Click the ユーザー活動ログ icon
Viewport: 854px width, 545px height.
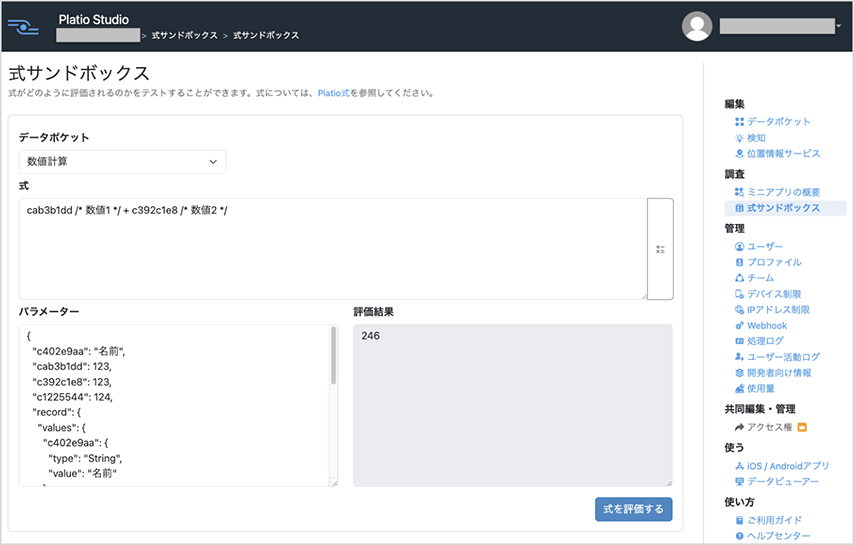tap(739, 357)
